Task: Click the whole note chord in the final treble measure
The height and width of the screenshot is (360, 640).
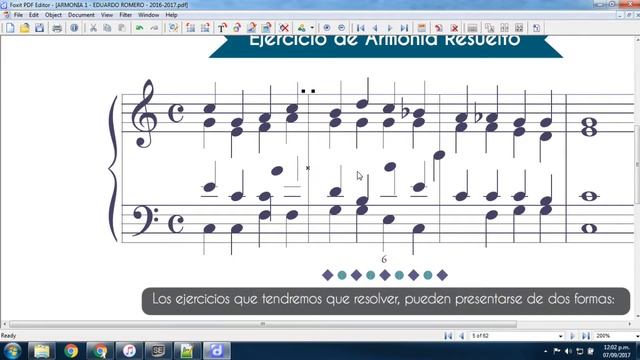Action: pyautogui.click(x=589, y=127)
